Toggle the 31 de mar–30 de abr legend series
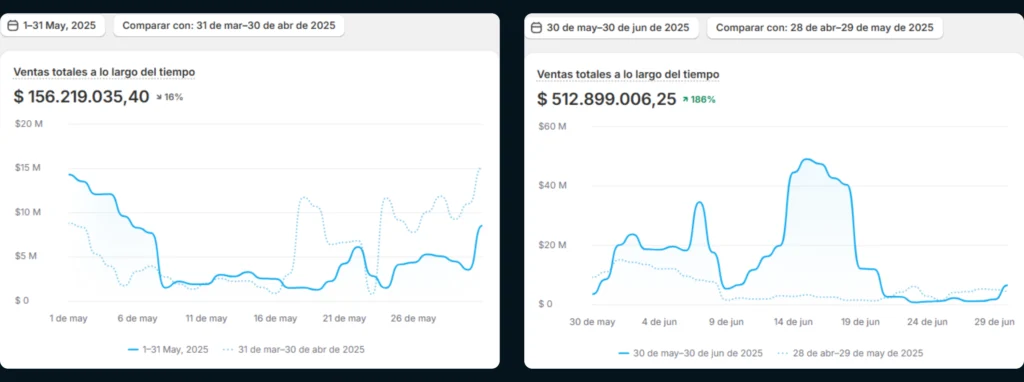This screenshot has height=382, width=1024. (x=293, y=349)
